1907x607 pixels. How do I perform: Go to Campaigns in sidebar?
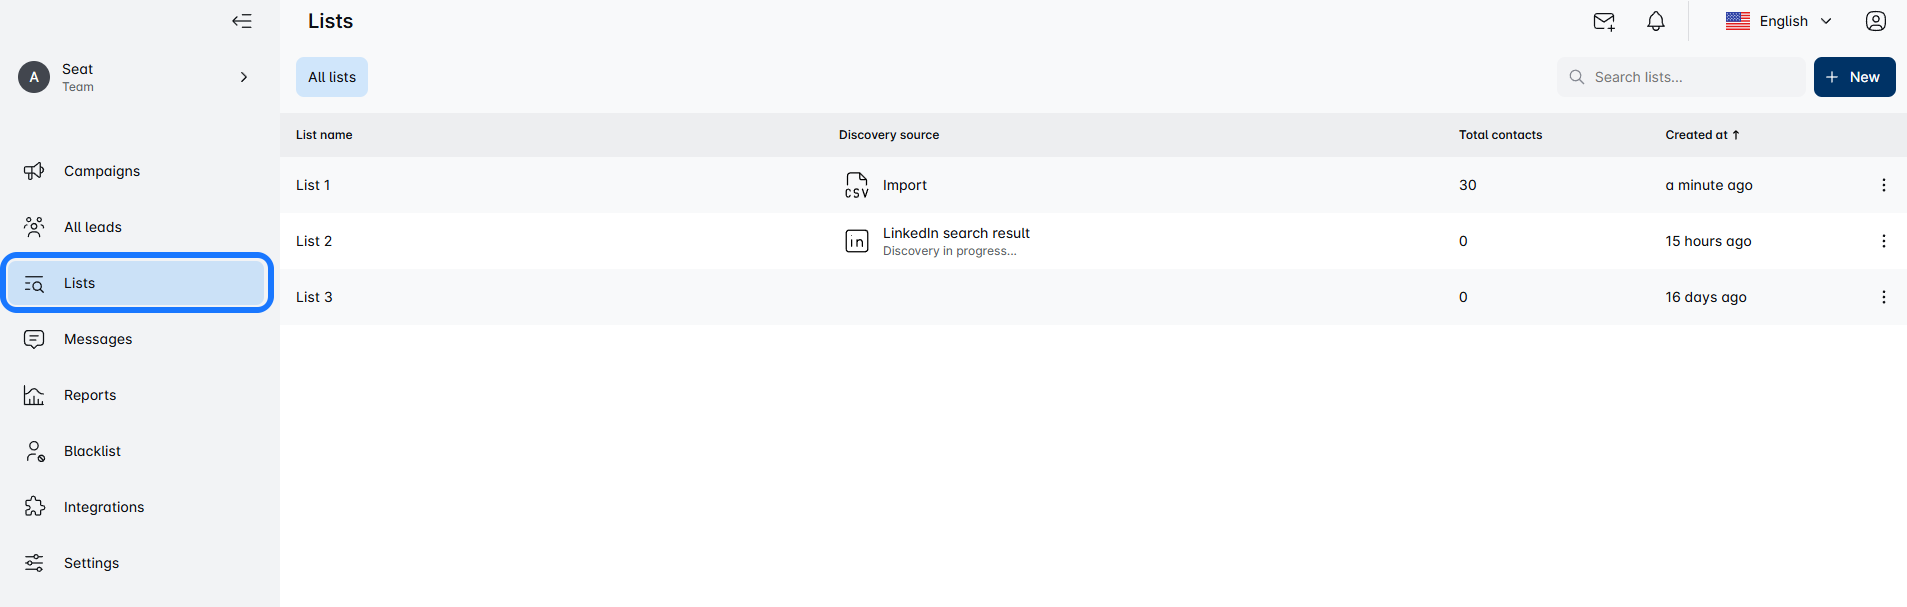102,171
